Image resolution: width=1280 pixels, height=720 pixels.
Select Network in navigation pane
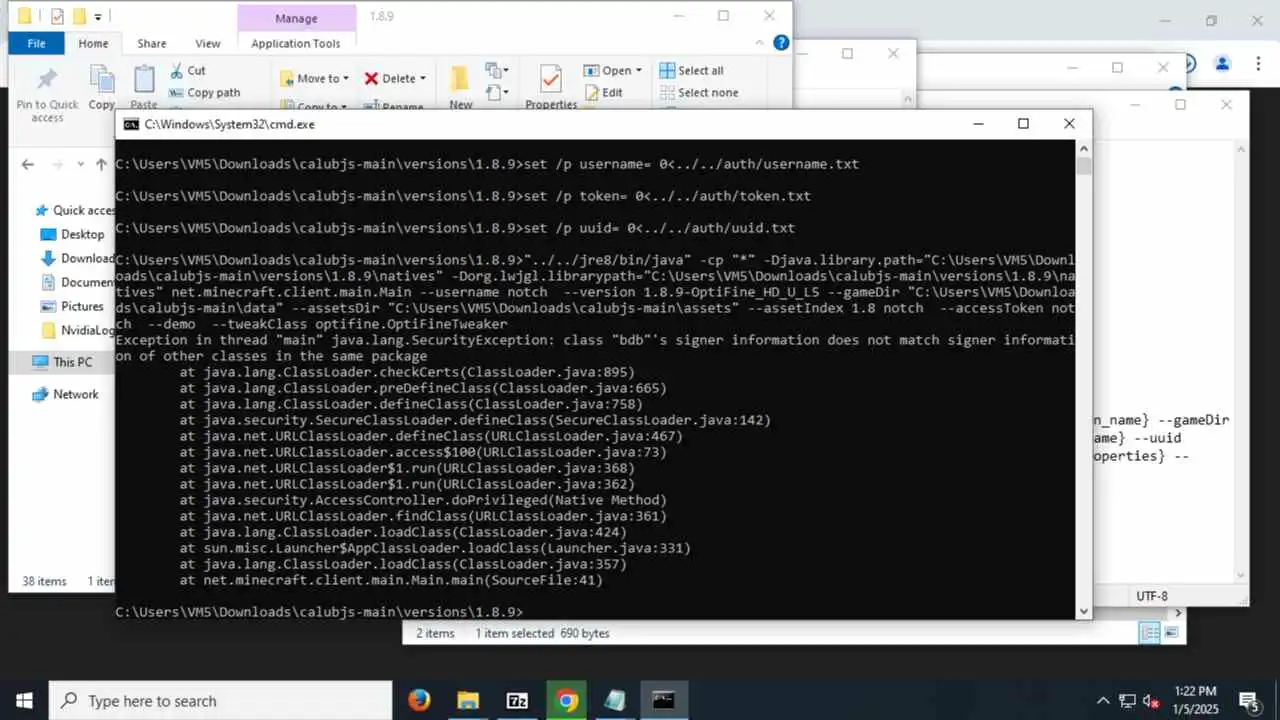click(x=65, y=394)
